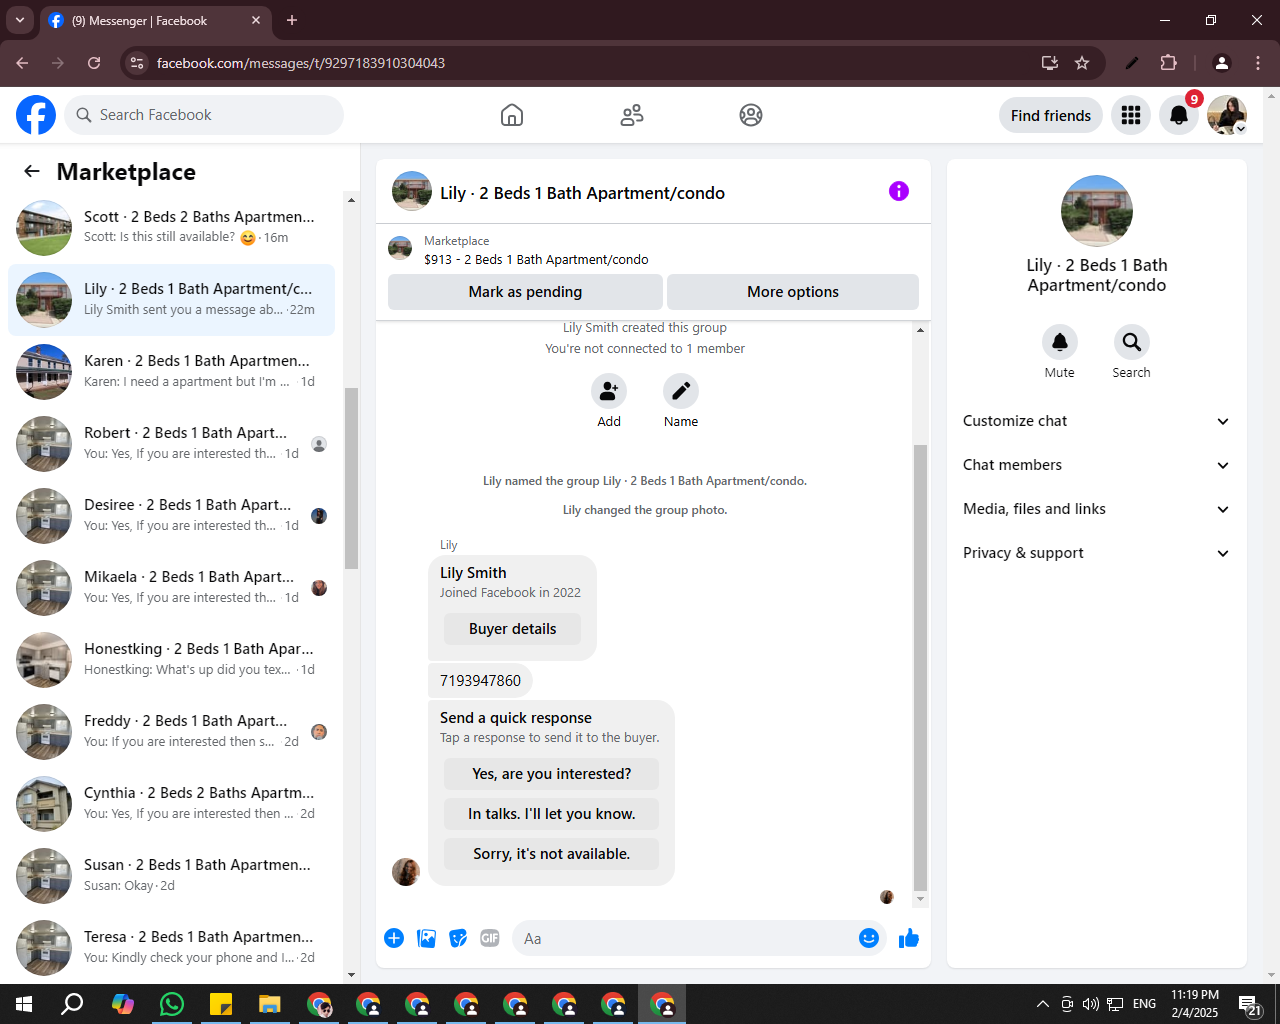Screen dimensions: 1280x1024
Task: Open the Menu grid icon
Action: [x=1131, y=115]
